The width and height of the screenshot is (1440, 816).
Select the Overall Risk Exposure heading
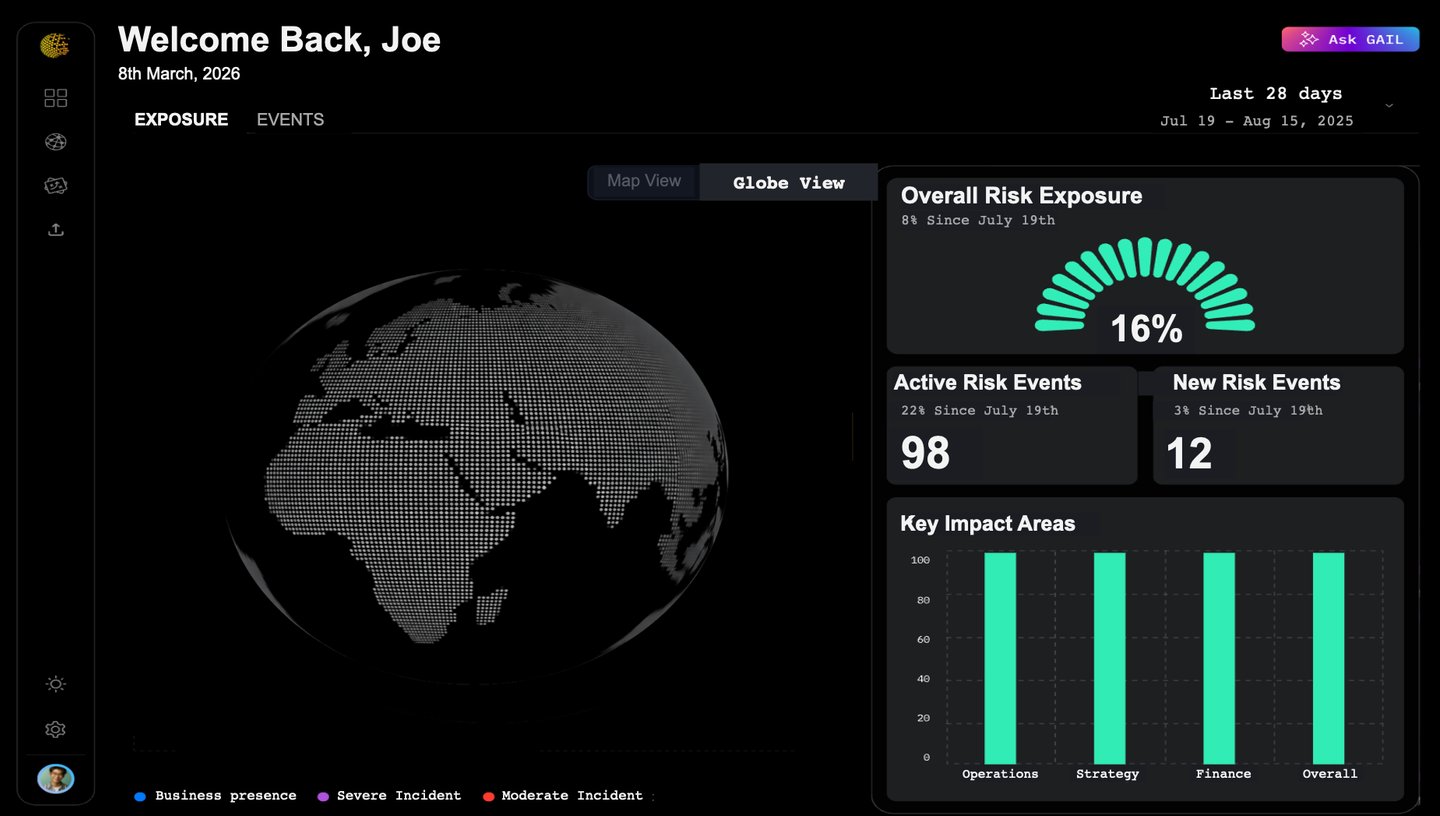(1021, 196)
